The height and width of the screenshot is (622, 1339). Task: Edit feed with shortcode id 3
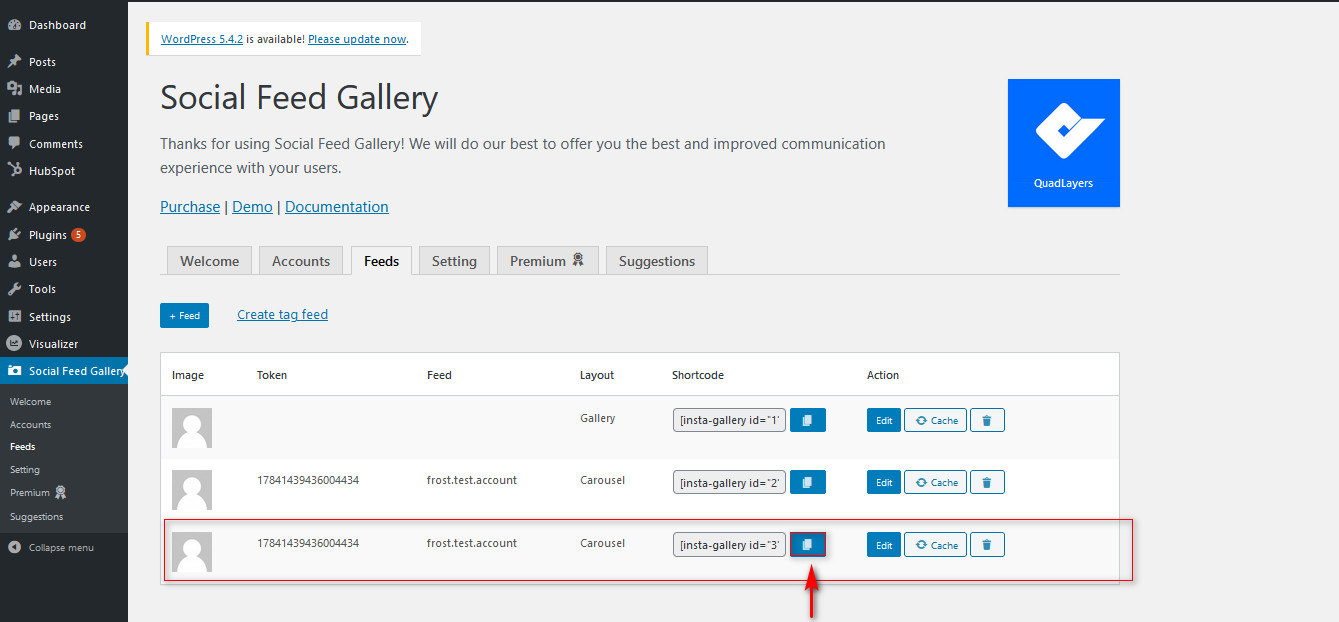(884, 545)
